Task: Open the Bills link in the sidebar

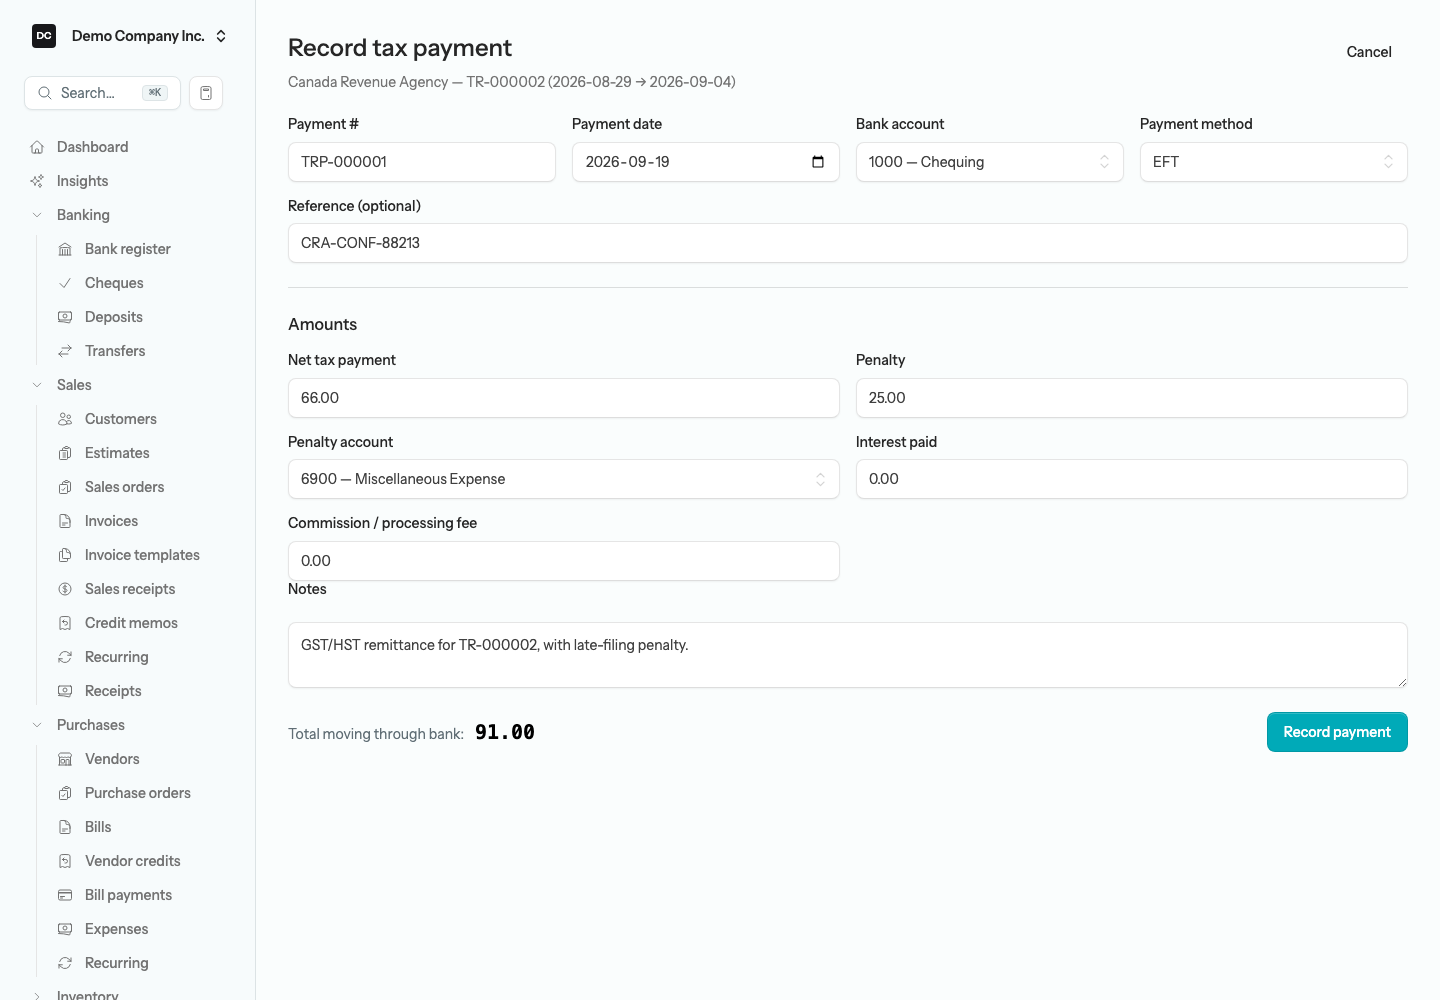Action: point(98,827)
